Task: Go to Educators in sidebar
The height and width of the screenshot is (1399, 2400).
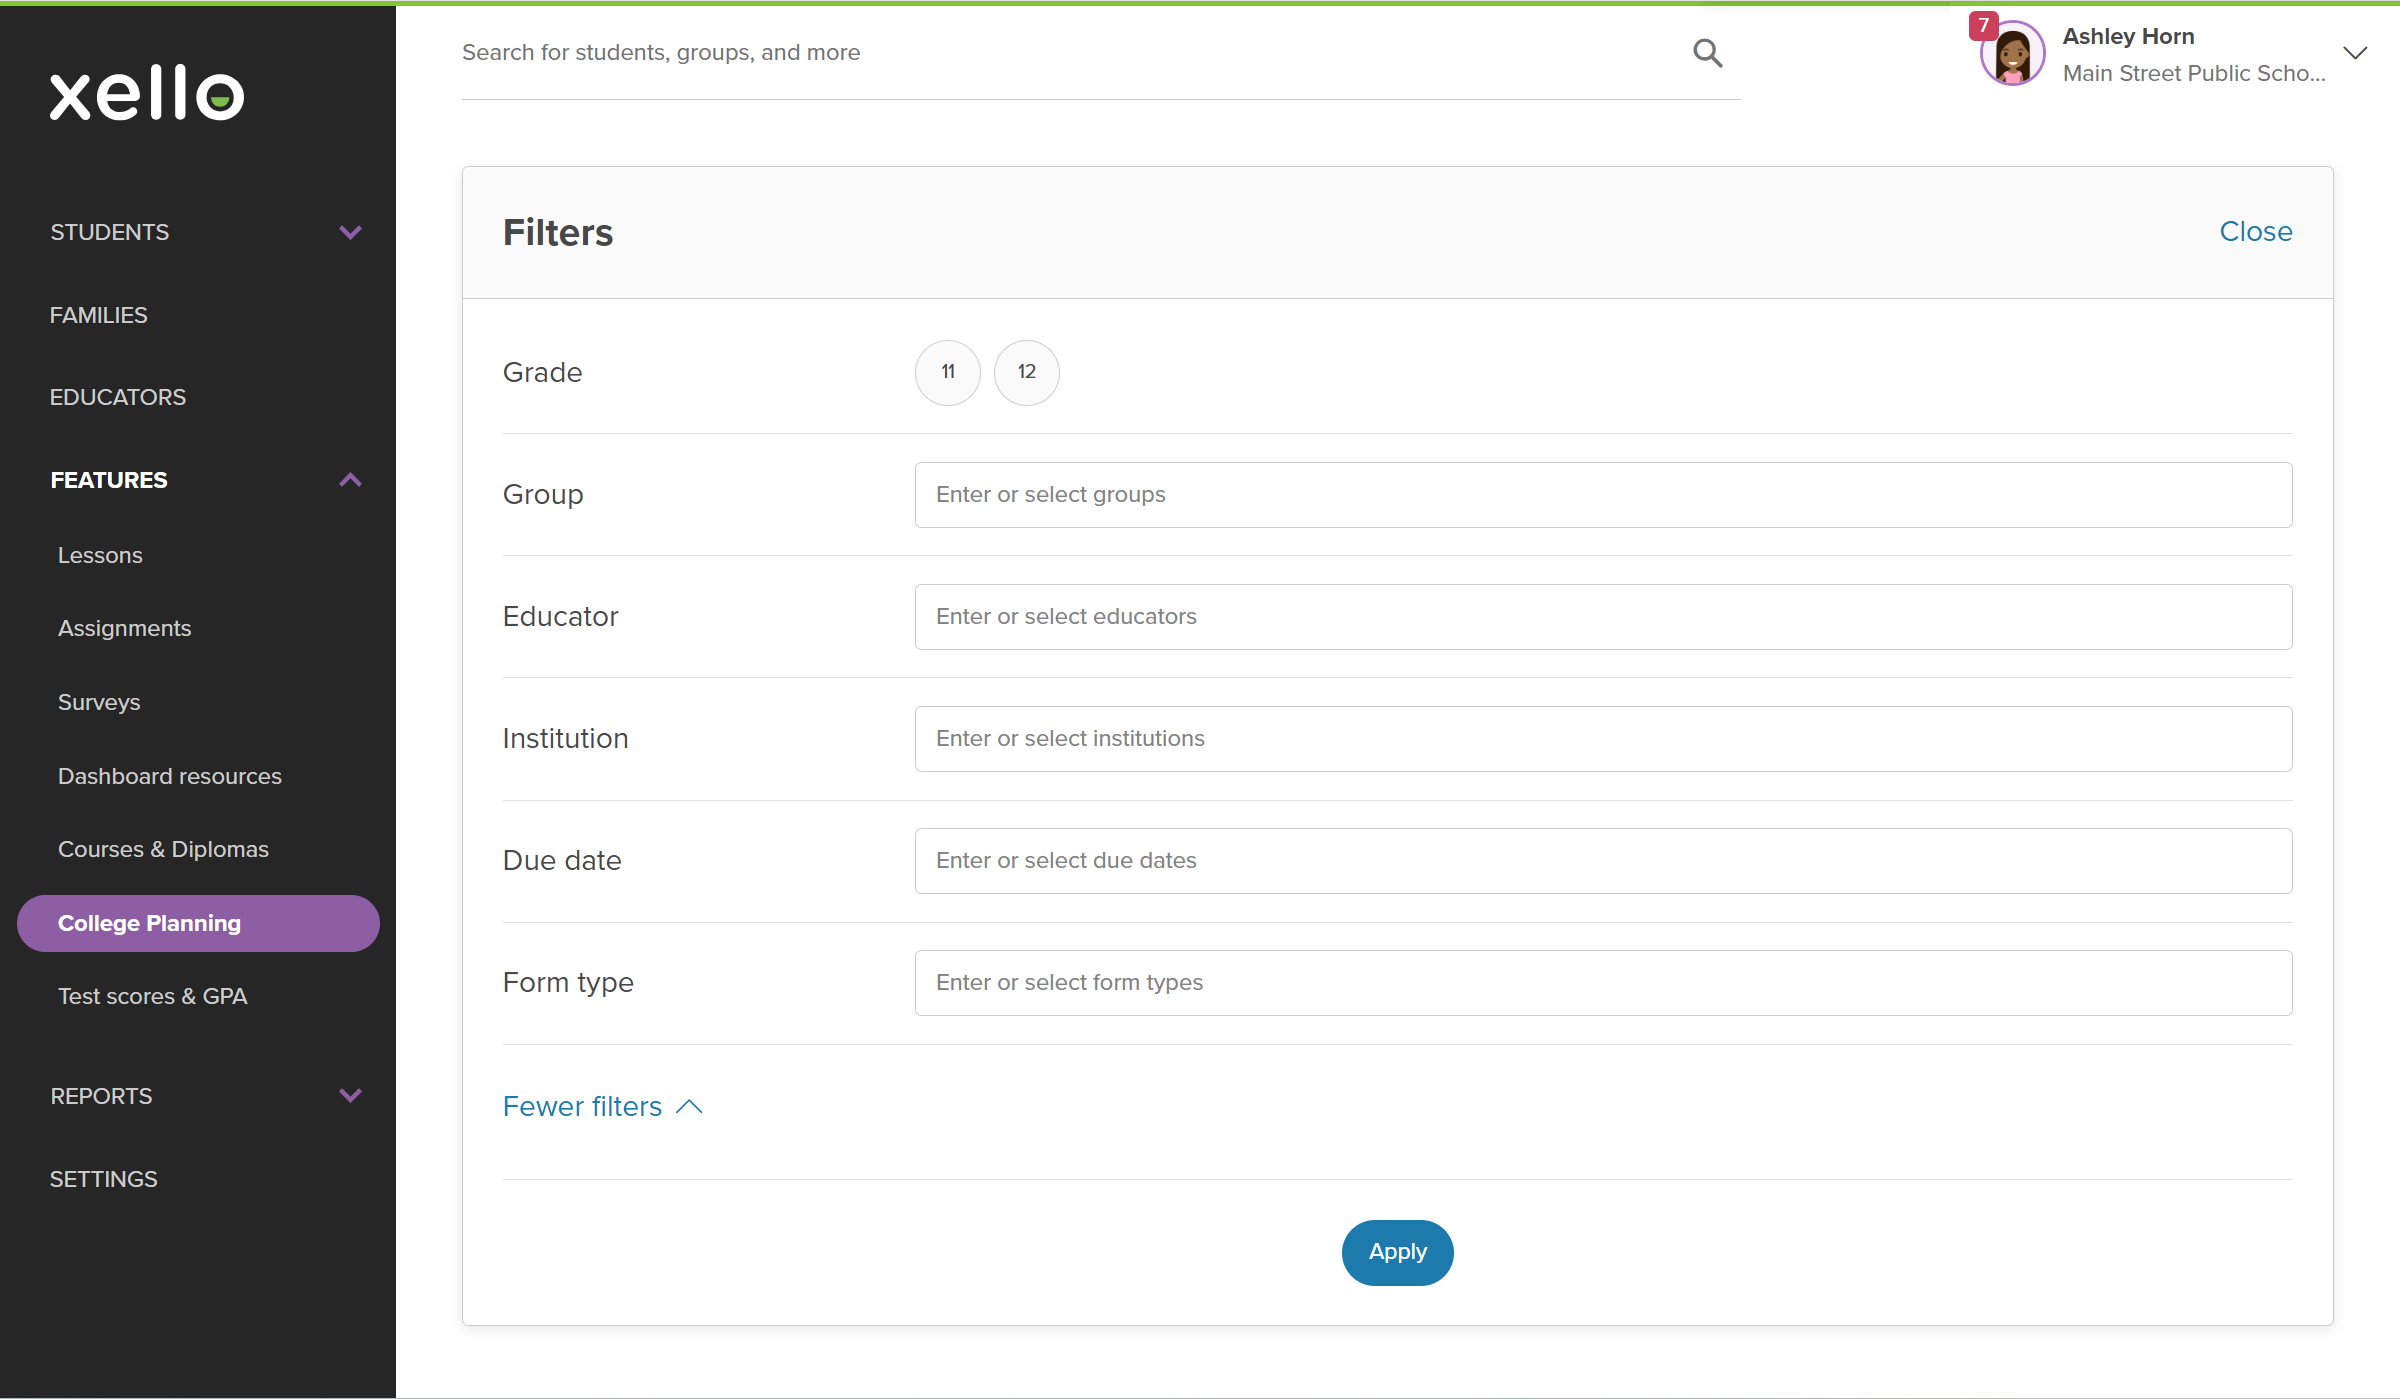Action: click(118, 397)
